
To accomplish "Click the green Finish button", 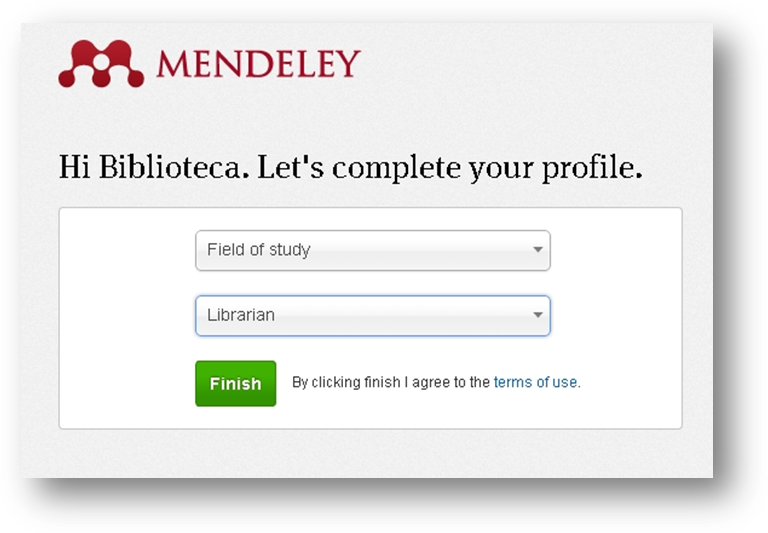I will [236, 384].
